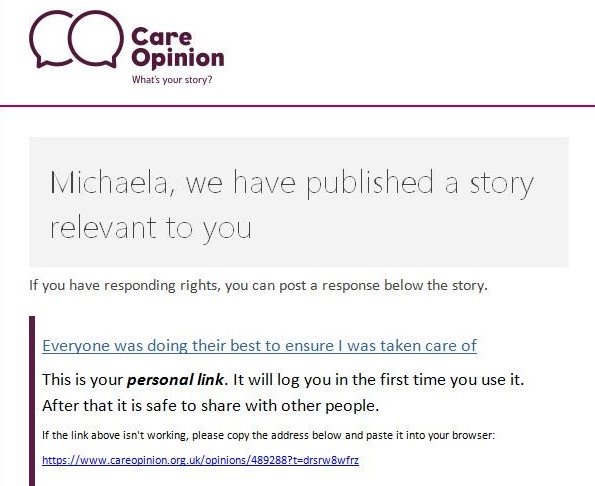595x486 pixels.
Task: Click the purple vertical bar beside the story
Action: (32, 401)
